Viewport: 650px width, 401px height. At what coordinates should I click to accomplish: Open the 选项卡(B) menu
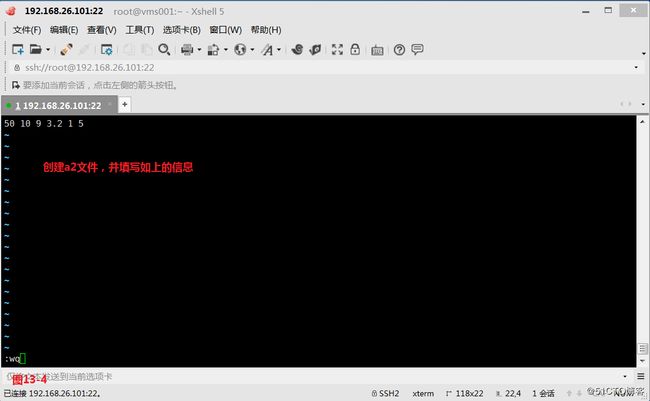[x=182, y=30]
